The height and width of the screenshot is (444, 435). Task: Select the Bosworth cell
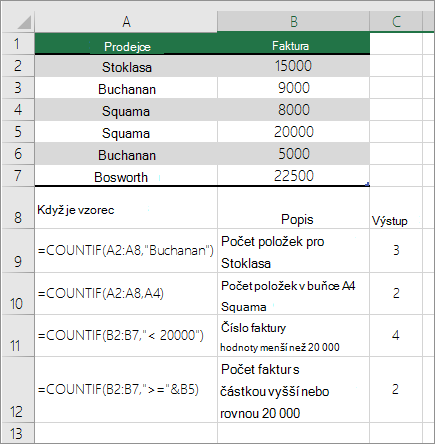126,175
